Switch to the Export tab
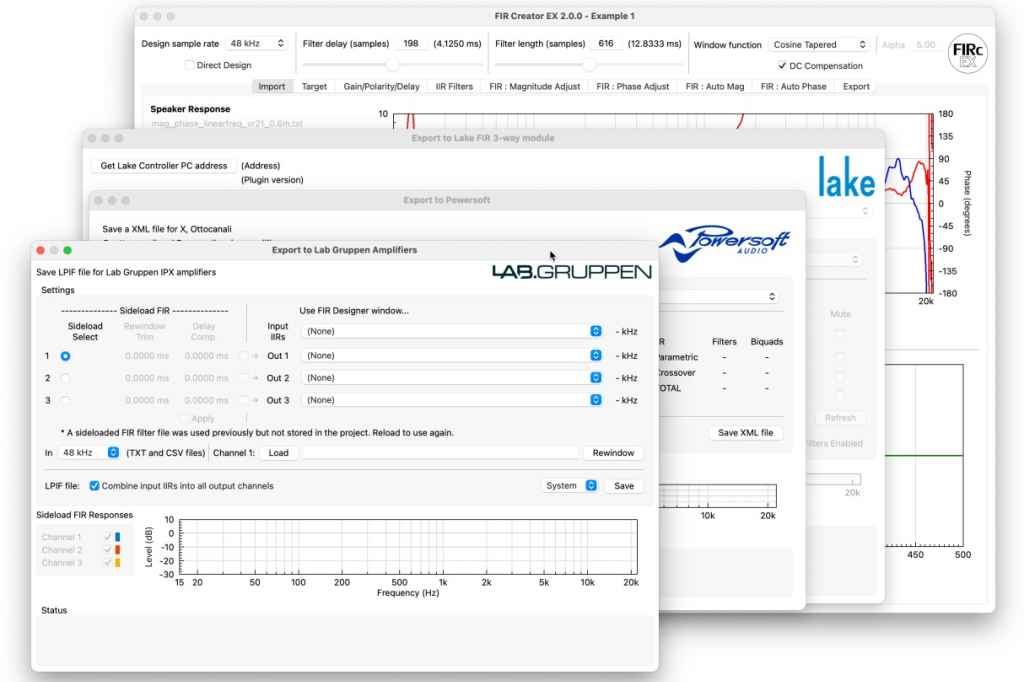This screenshot has width=1024, height=682. click(856, 86)
